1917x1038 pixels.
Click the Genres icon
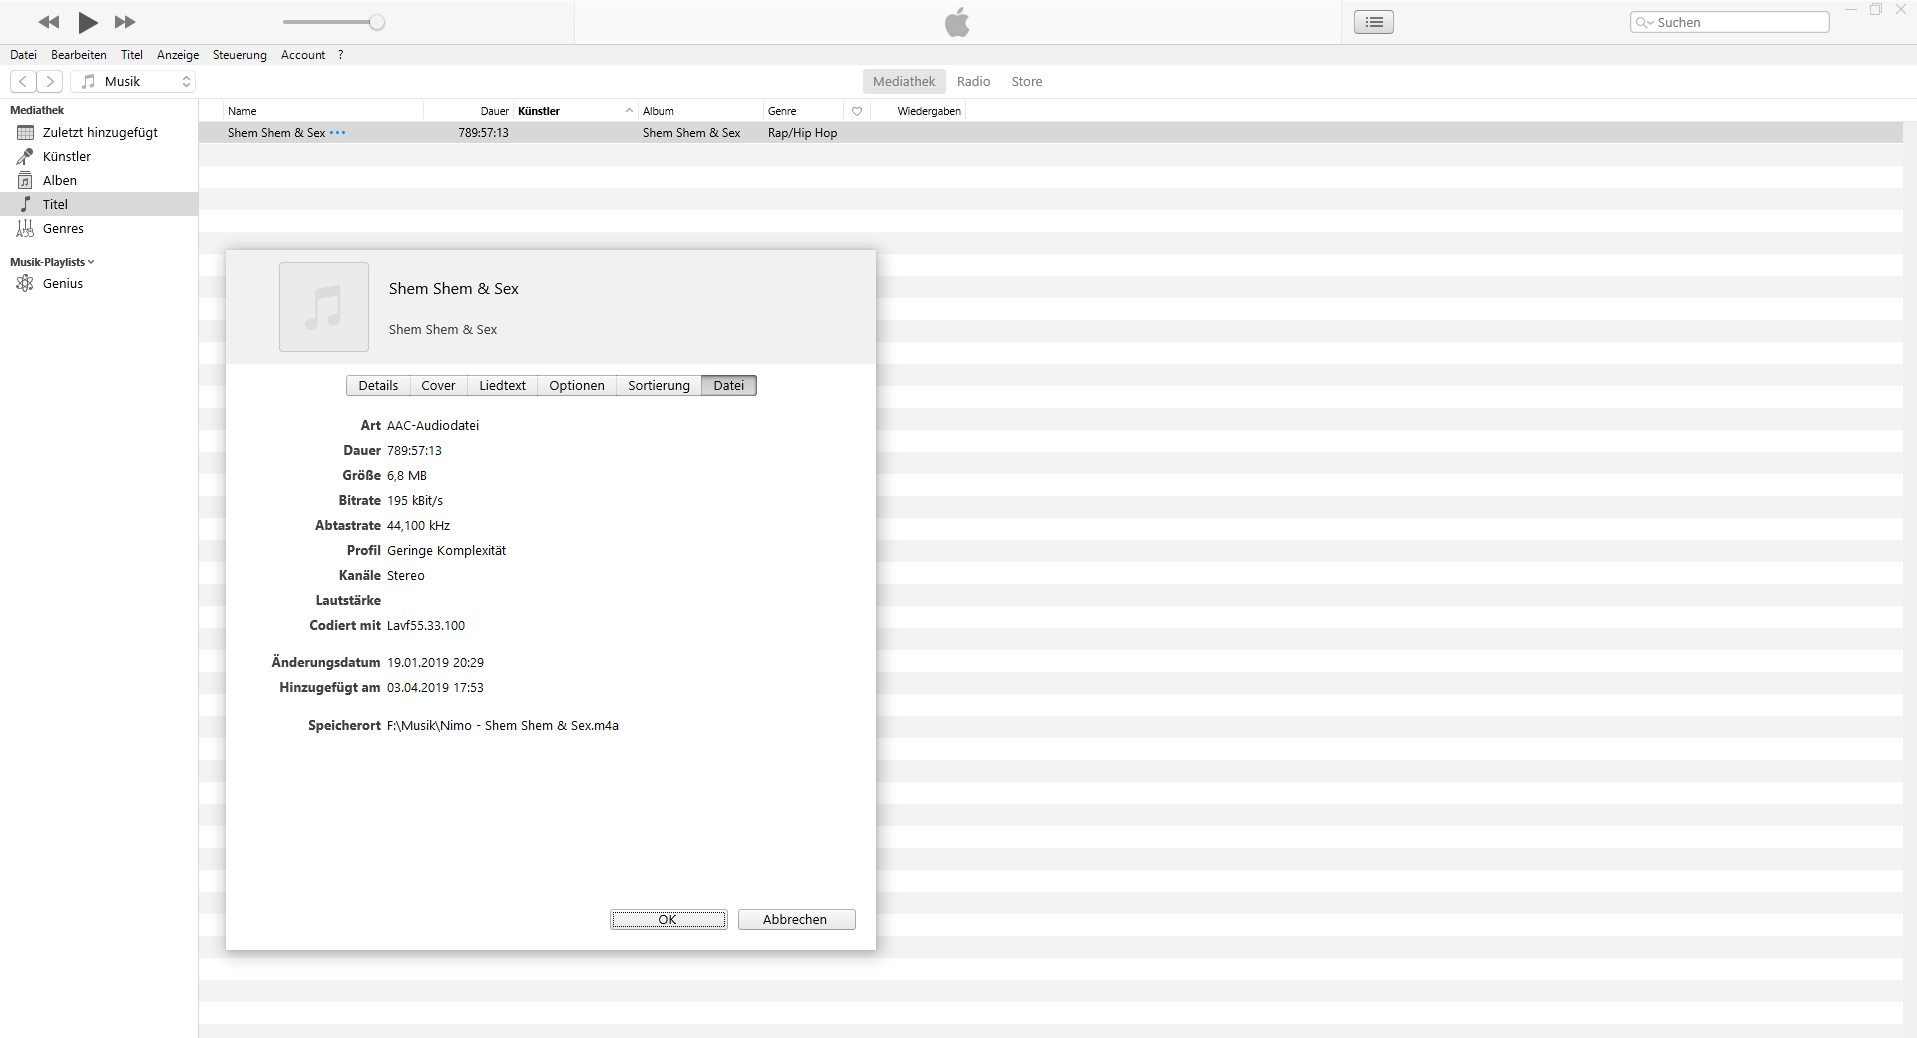(x=25, y=228)
